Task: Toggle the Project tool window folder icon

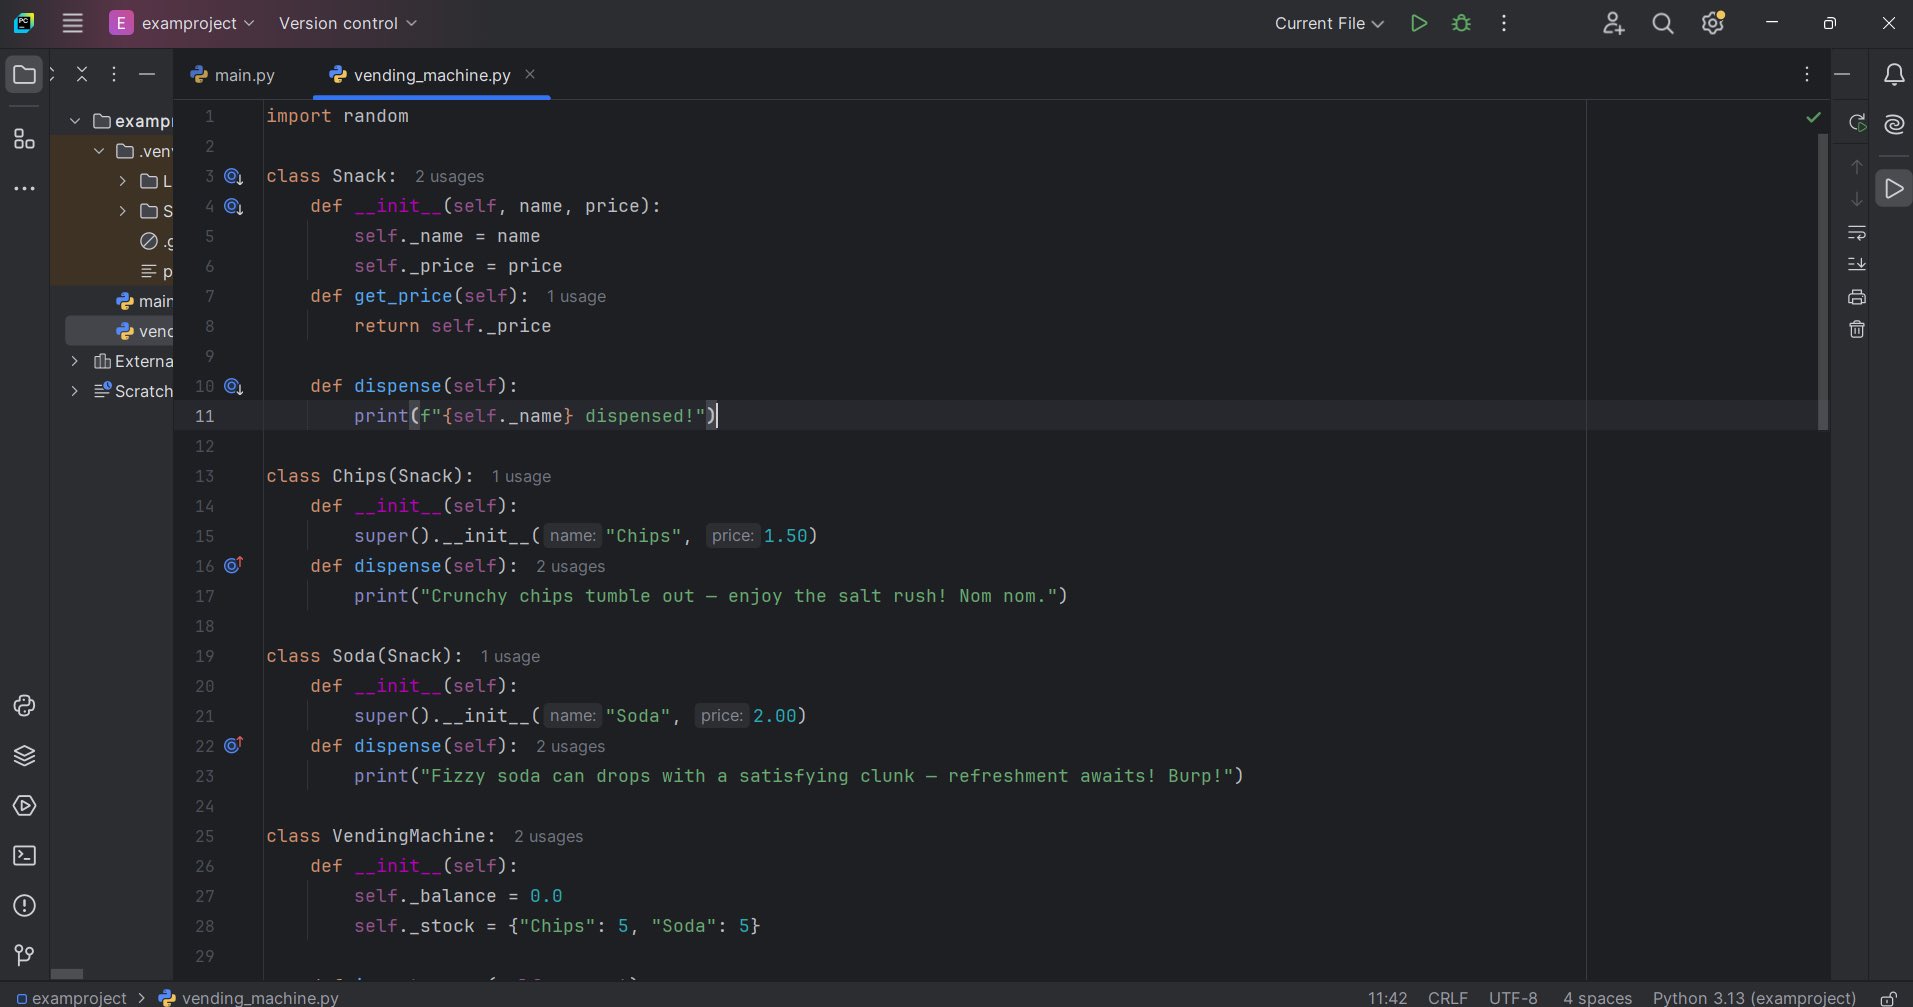Action: [24, 75]
